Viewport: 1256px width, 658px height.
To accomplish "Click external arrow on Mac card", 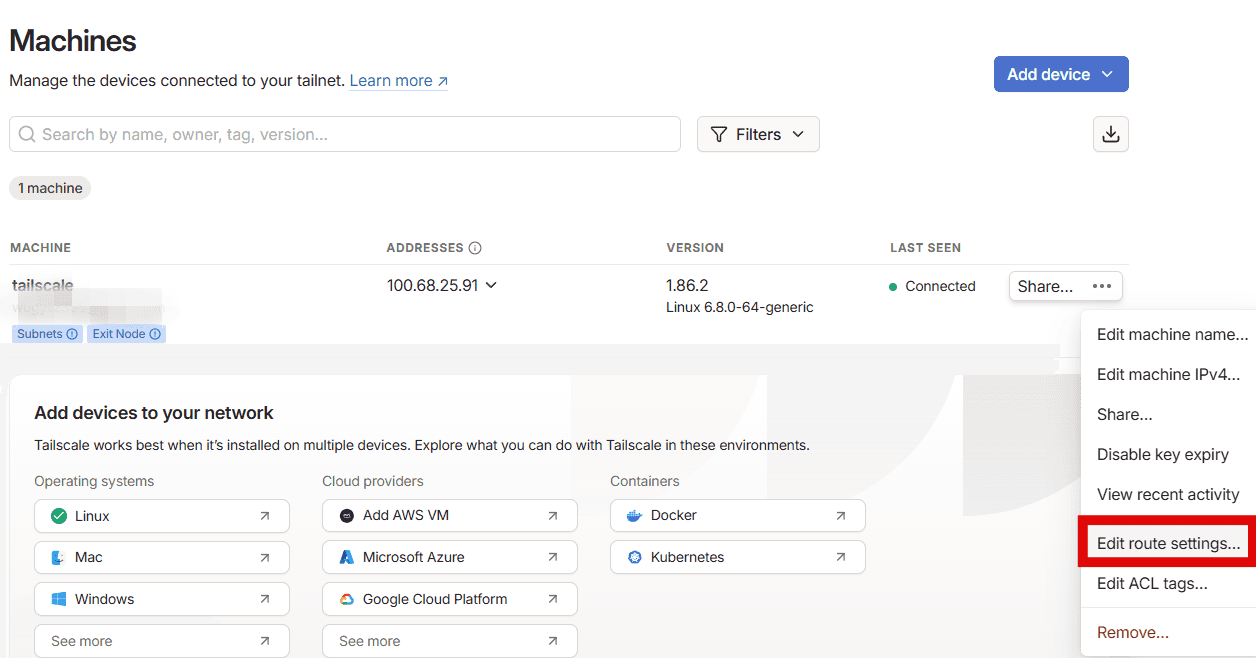I will (264, 557).
